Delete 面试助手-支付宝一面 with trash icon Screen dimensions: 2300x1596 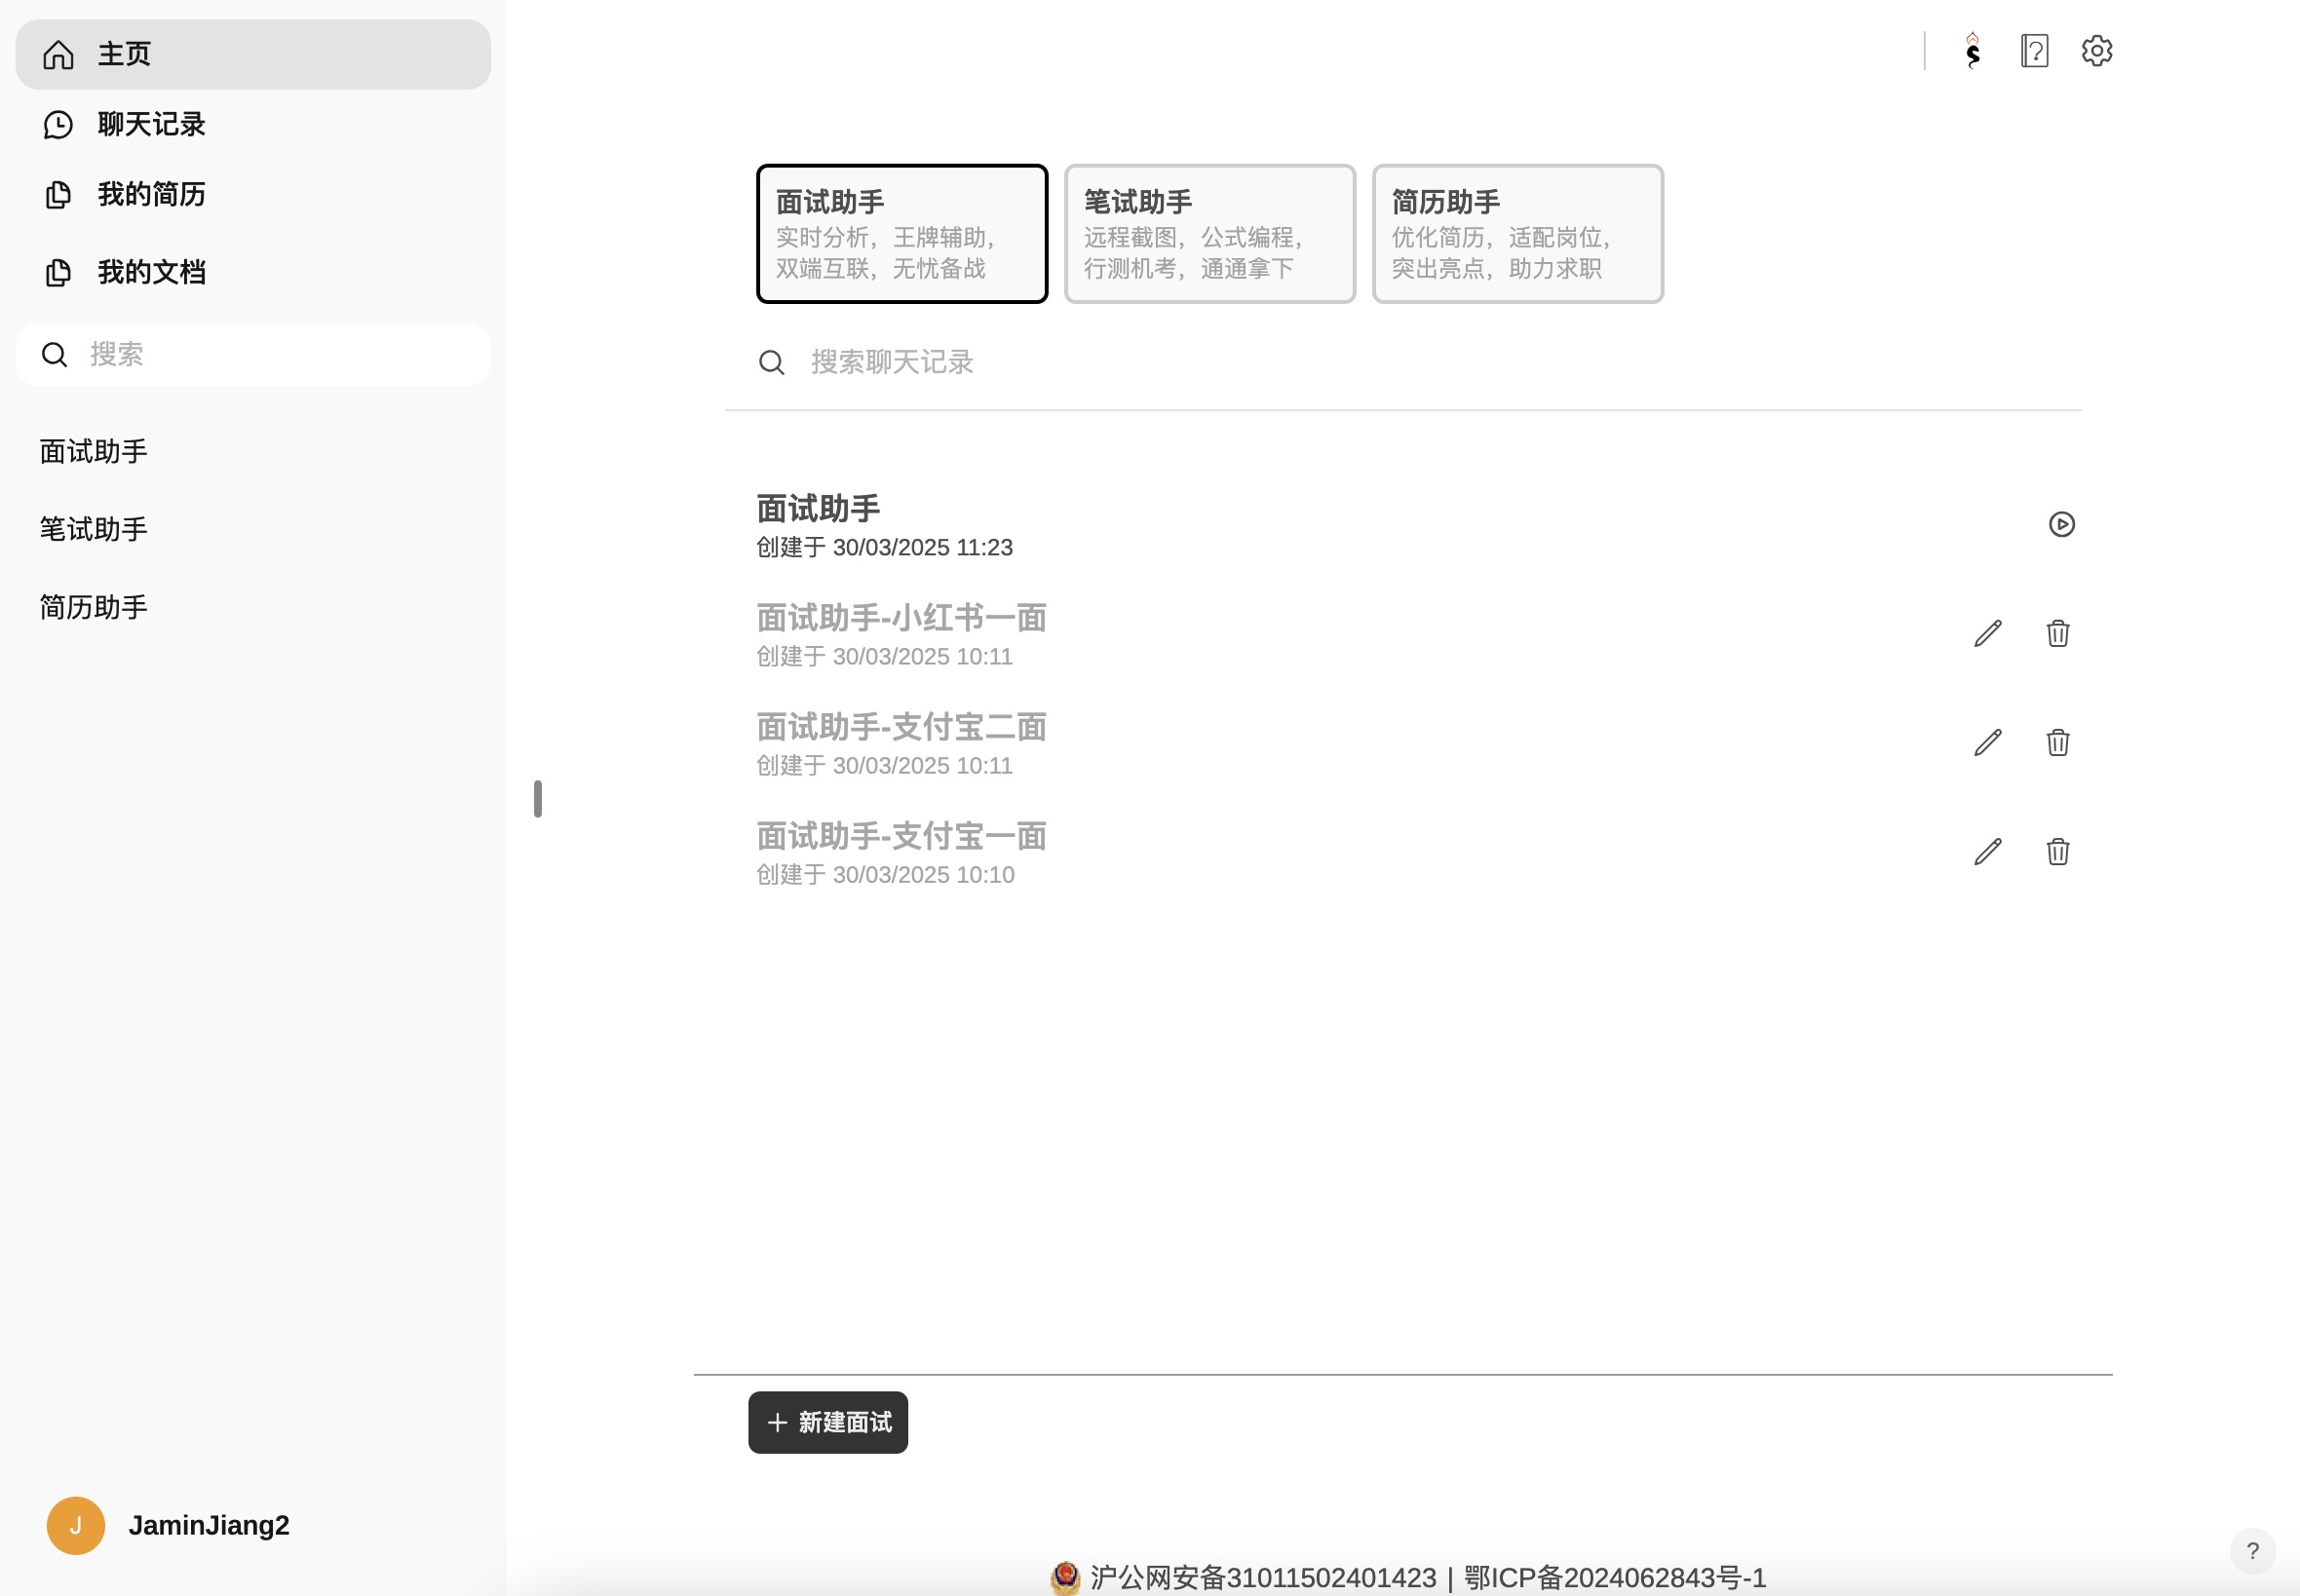pos(2057,851)
